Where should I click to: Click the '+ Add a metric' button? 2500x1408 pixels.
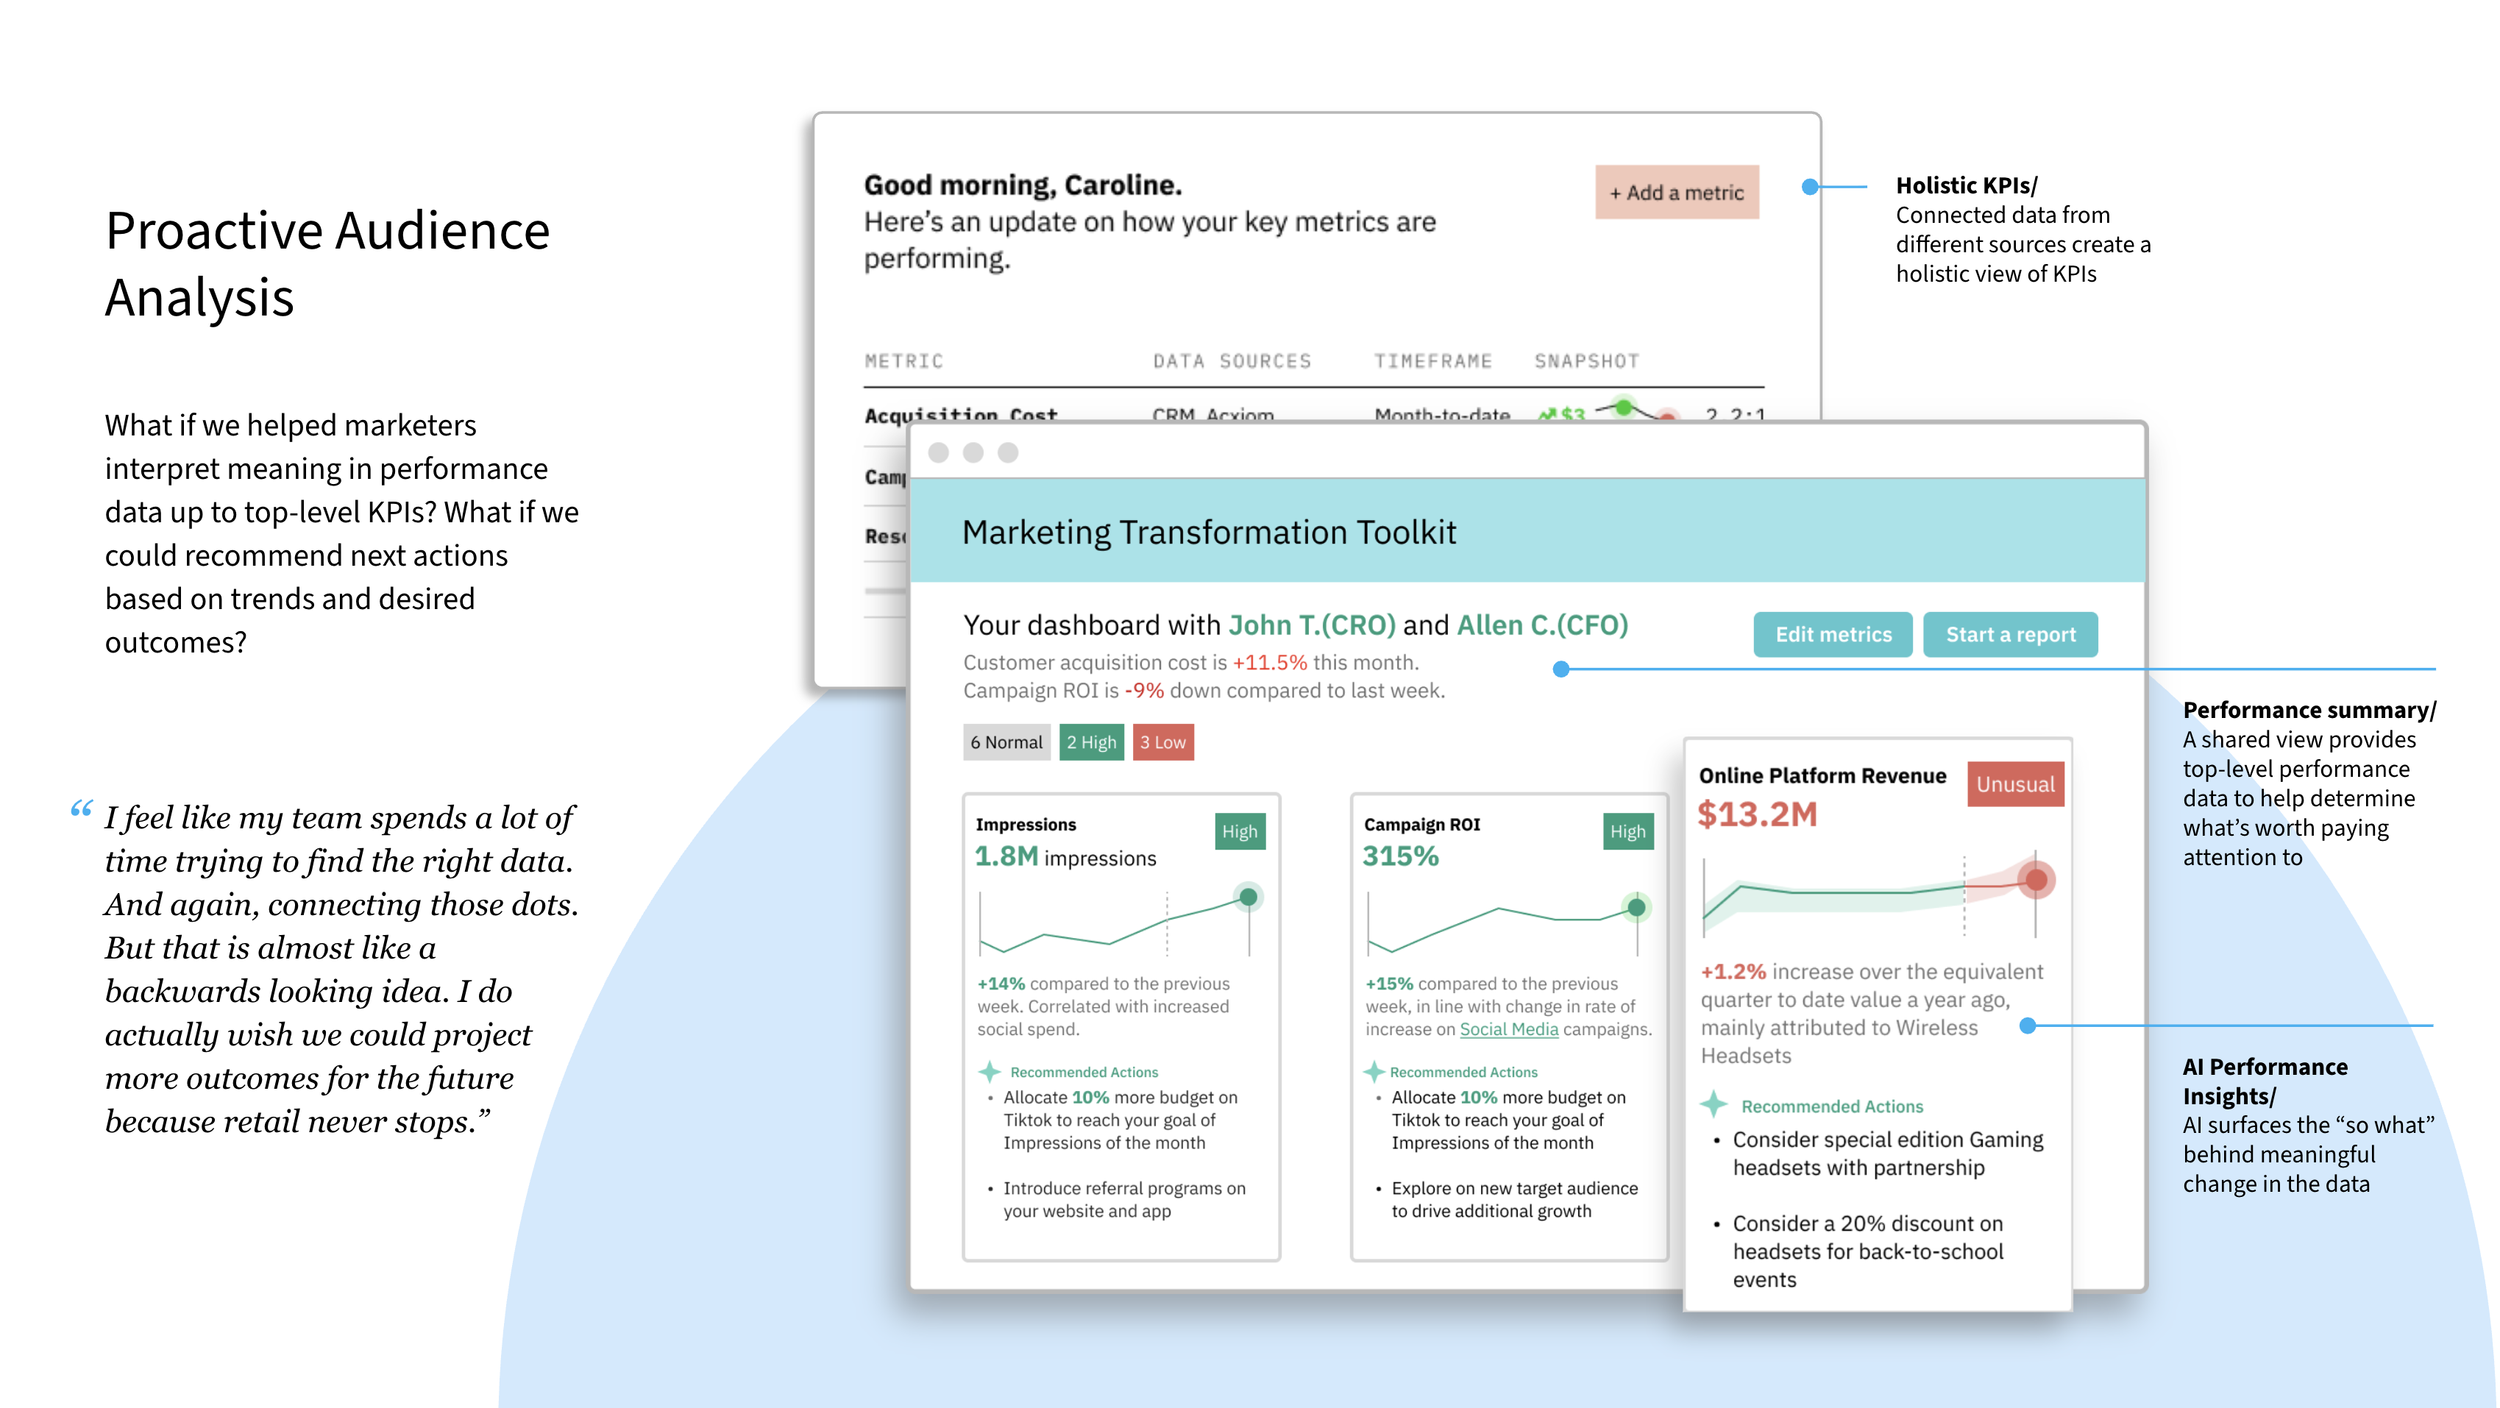pyautogui.click(x=1676, y=192)
